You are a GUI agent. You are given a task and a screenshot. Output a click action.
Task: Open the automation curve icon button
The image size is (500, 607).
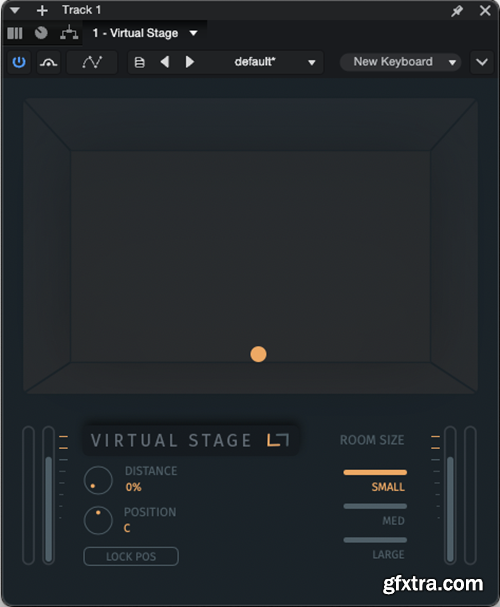(x=92, y=62)
